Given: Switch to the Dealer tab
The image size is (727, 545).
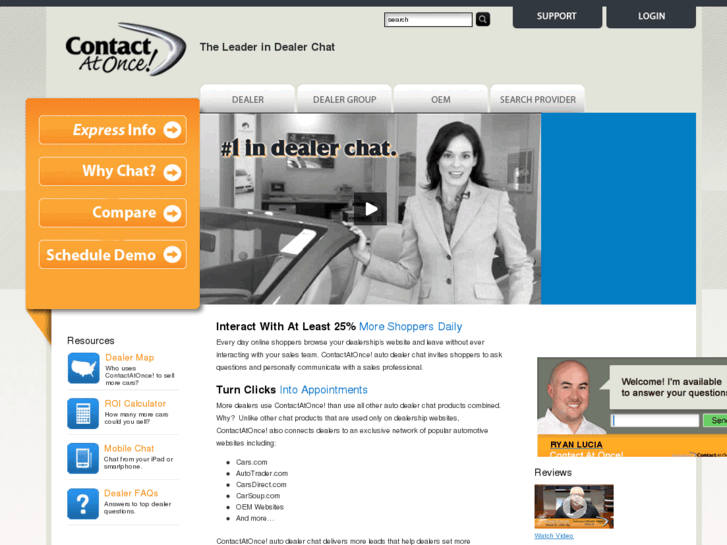Looking at the screenshot, I should pos(248,99).
